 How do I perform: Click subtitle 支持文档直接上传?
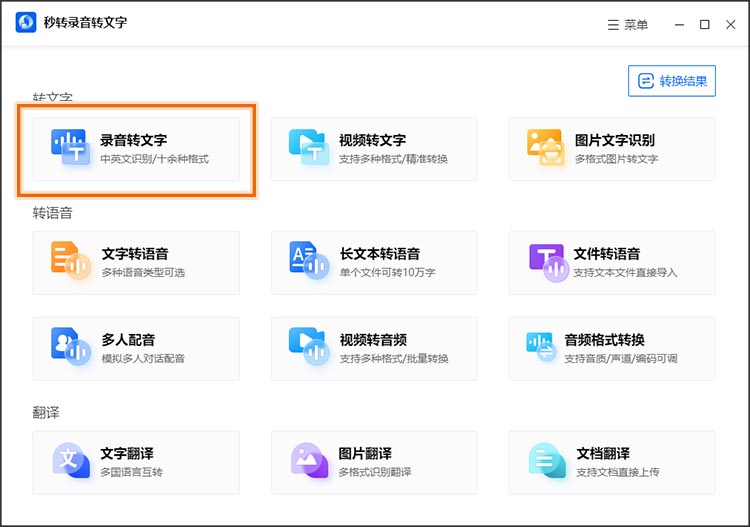618,472
